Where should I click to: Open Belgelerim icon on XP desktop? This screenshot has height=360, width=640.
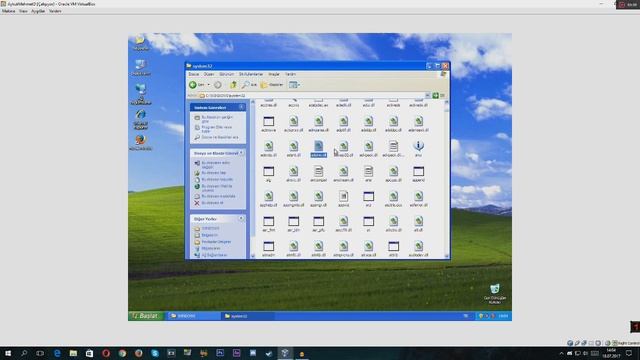(140, 42)
